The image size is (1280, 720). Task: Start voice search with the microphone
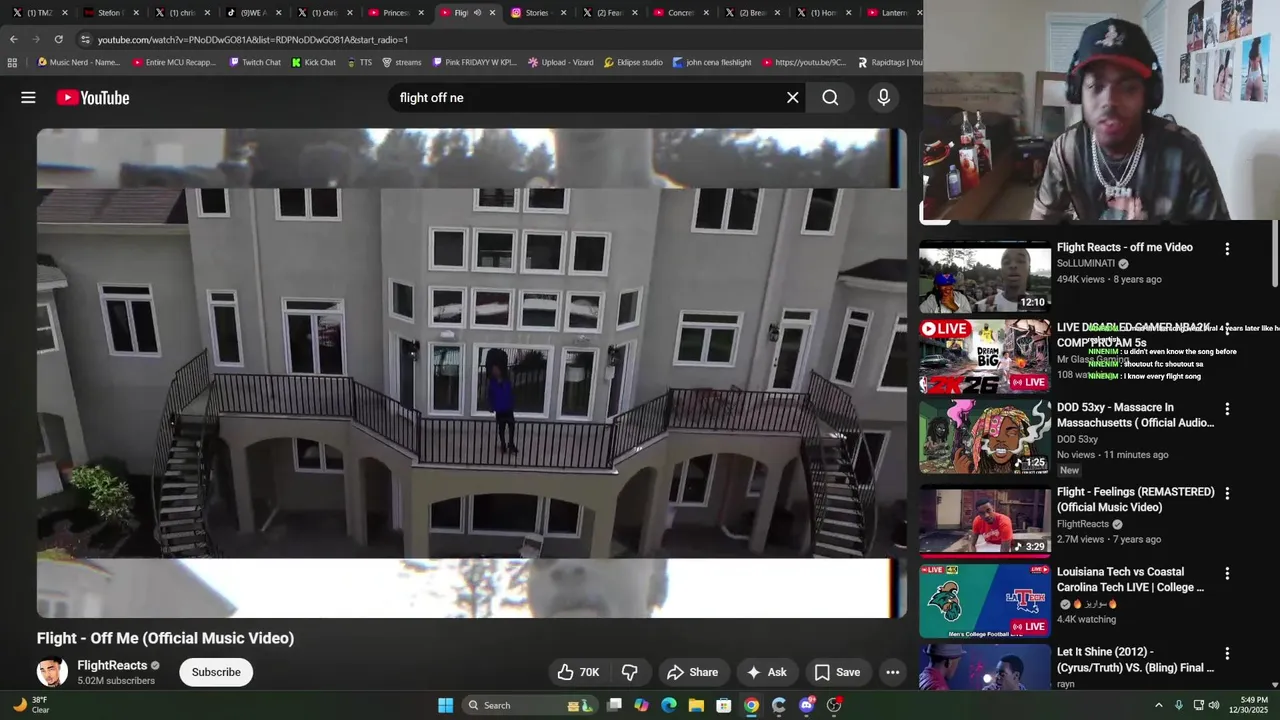click(x=883, y=97)
